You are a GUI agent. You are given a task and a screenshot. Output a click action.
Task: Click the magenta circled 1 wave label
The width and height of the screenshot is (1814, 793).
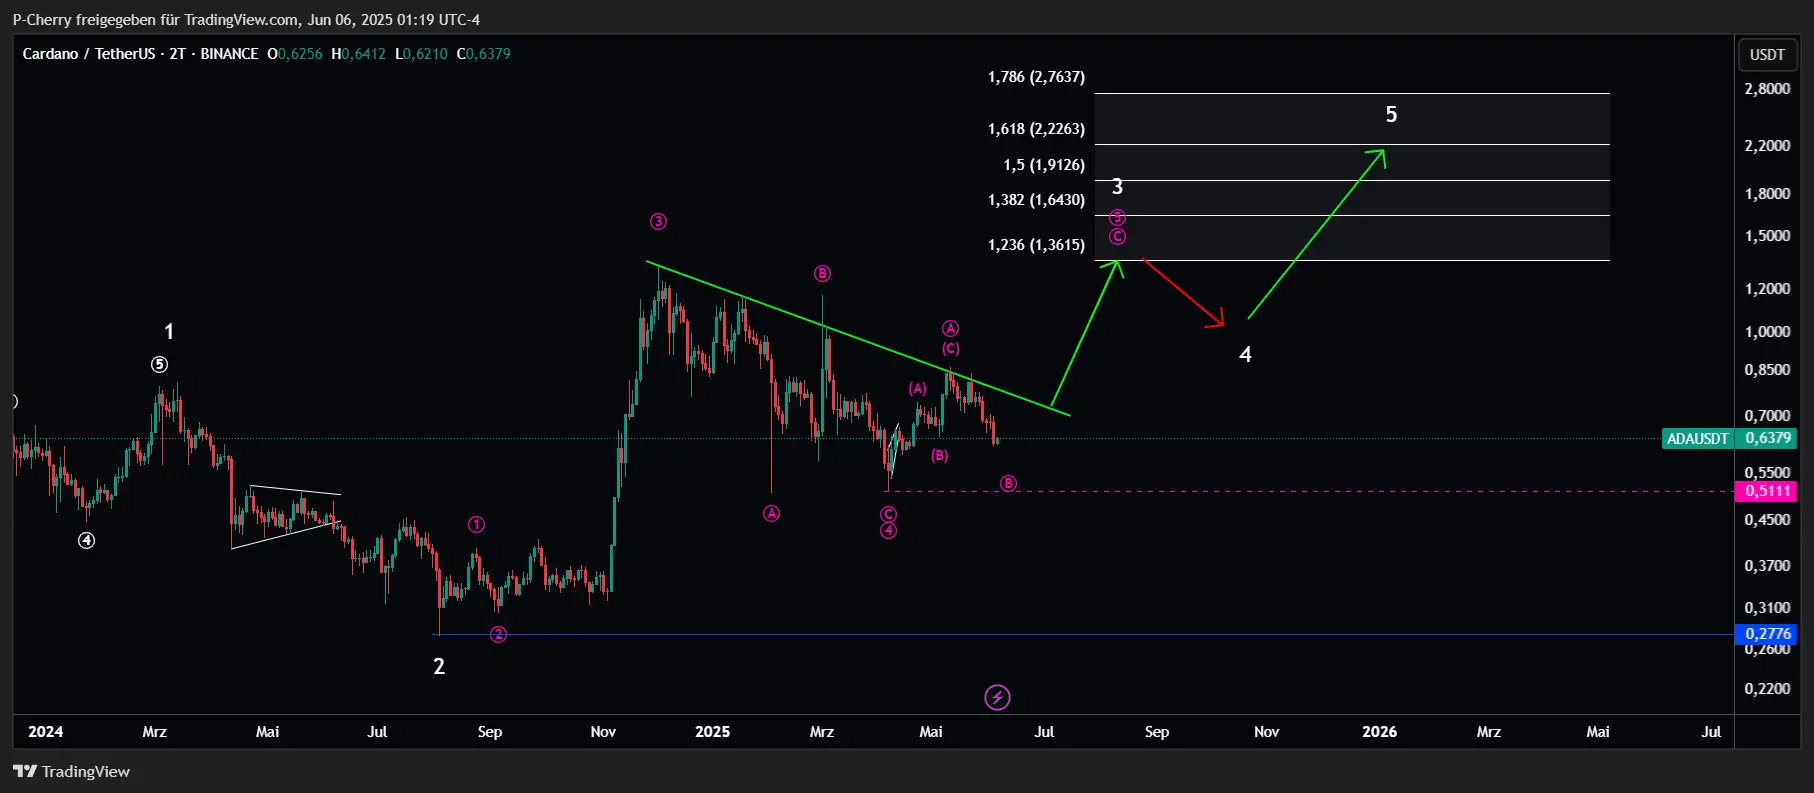[477, 525]
